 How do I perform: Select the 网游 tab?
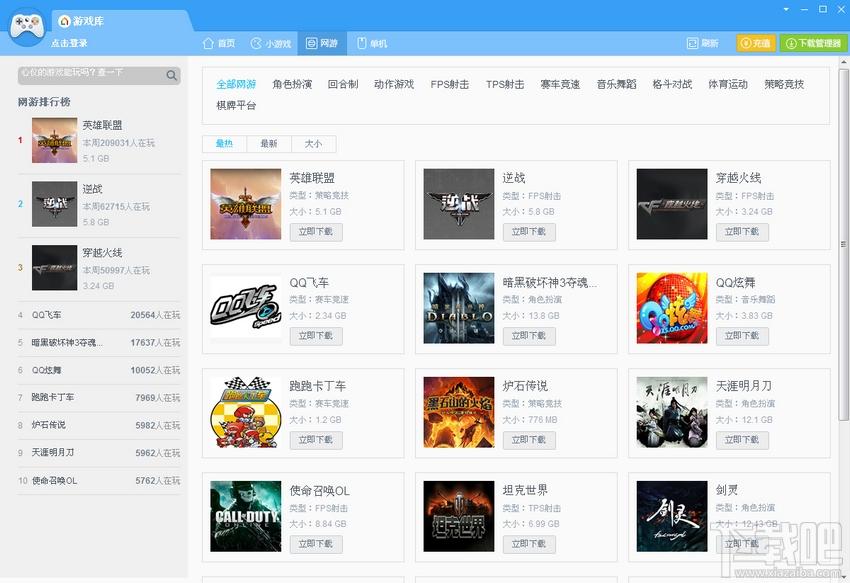click(x=322, y=43)
